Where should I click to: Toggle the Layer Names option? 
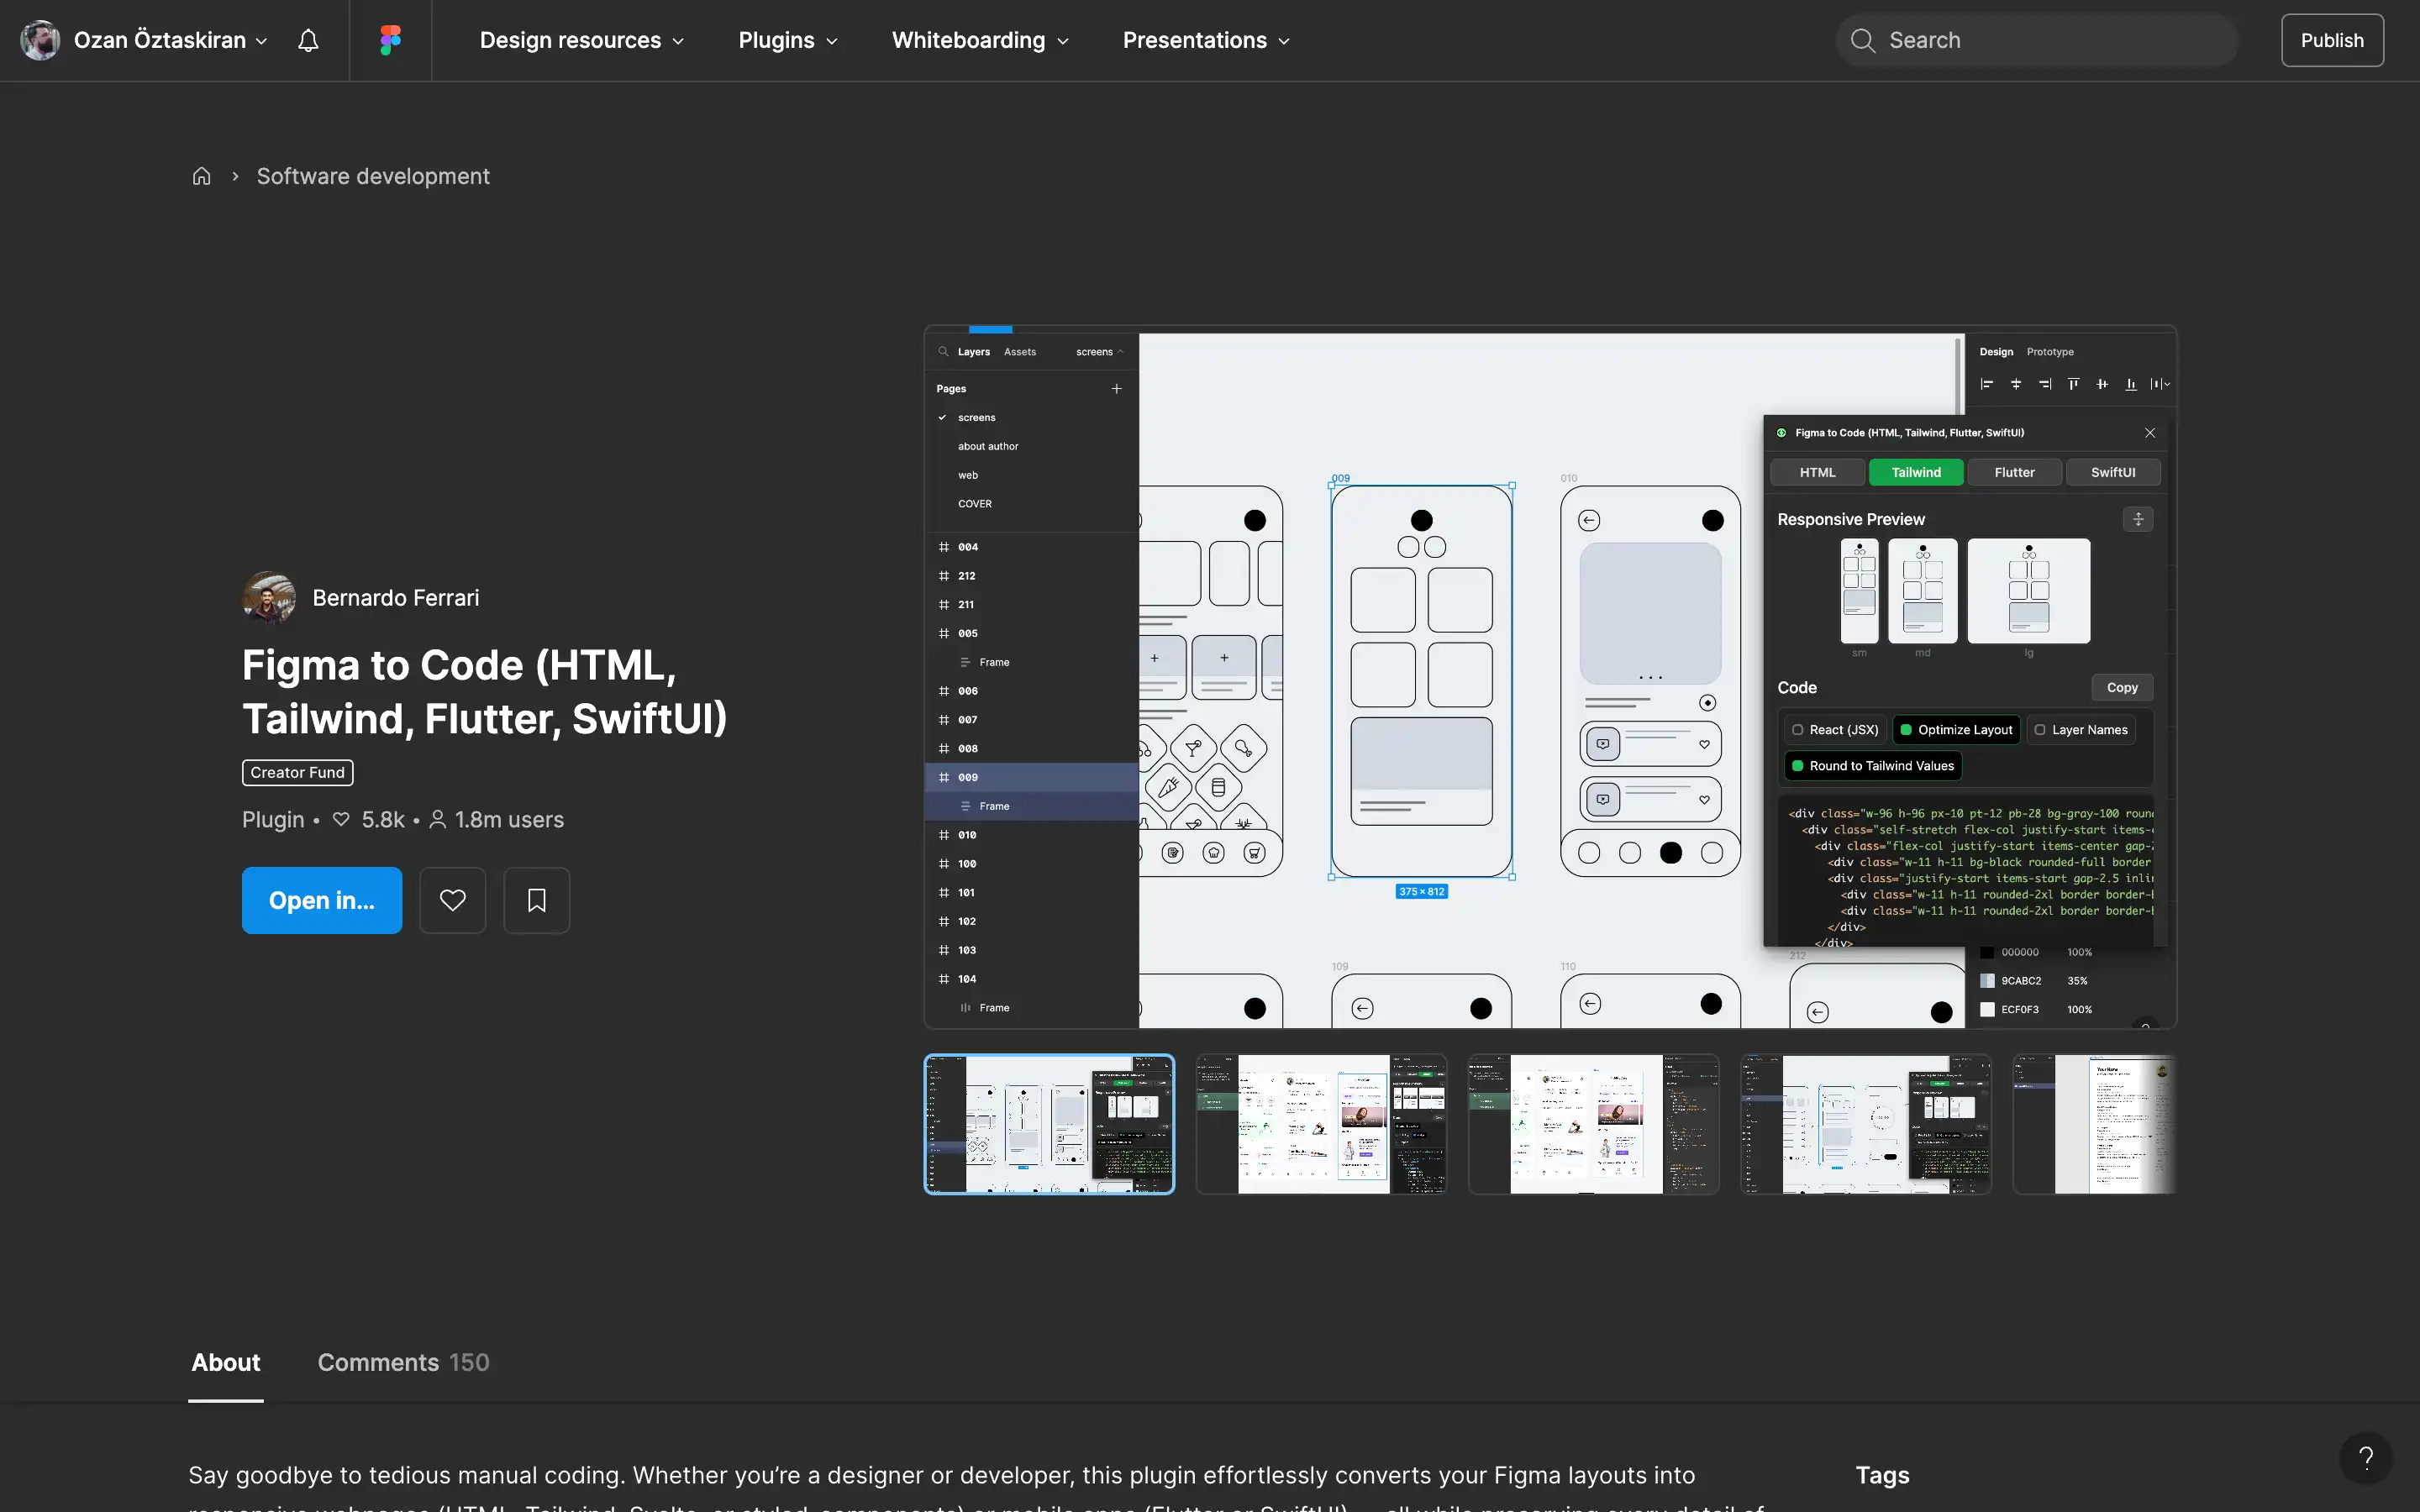[2081, 730]
